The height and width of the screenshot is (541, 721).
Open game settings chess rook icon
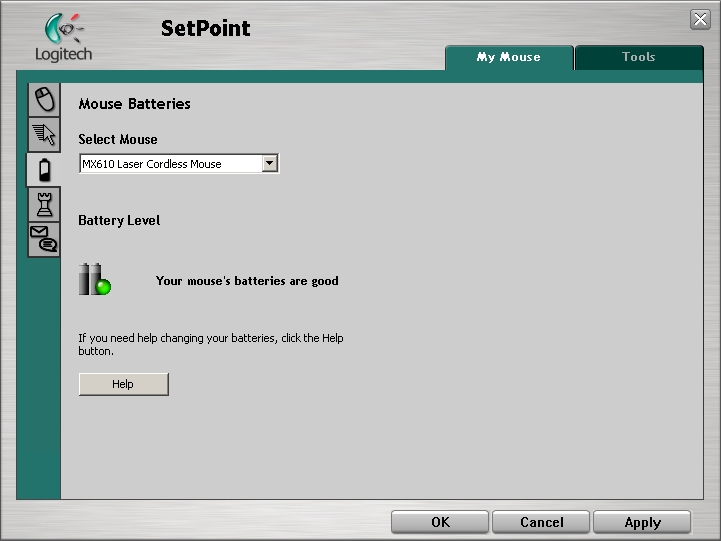tap(43, 204)
